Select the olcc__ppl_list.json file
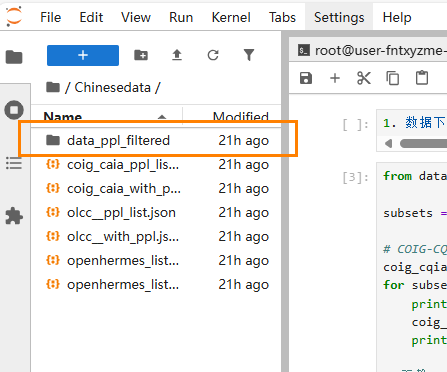This screenshot has height=372, width=447. (x=156, y=213)
